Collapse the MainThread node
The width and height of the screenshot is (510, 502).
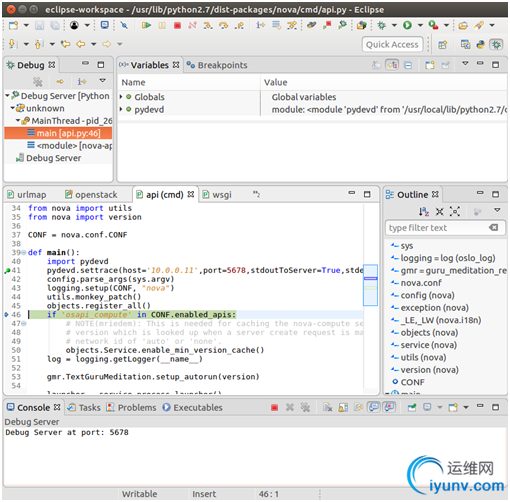coord(18,120)
